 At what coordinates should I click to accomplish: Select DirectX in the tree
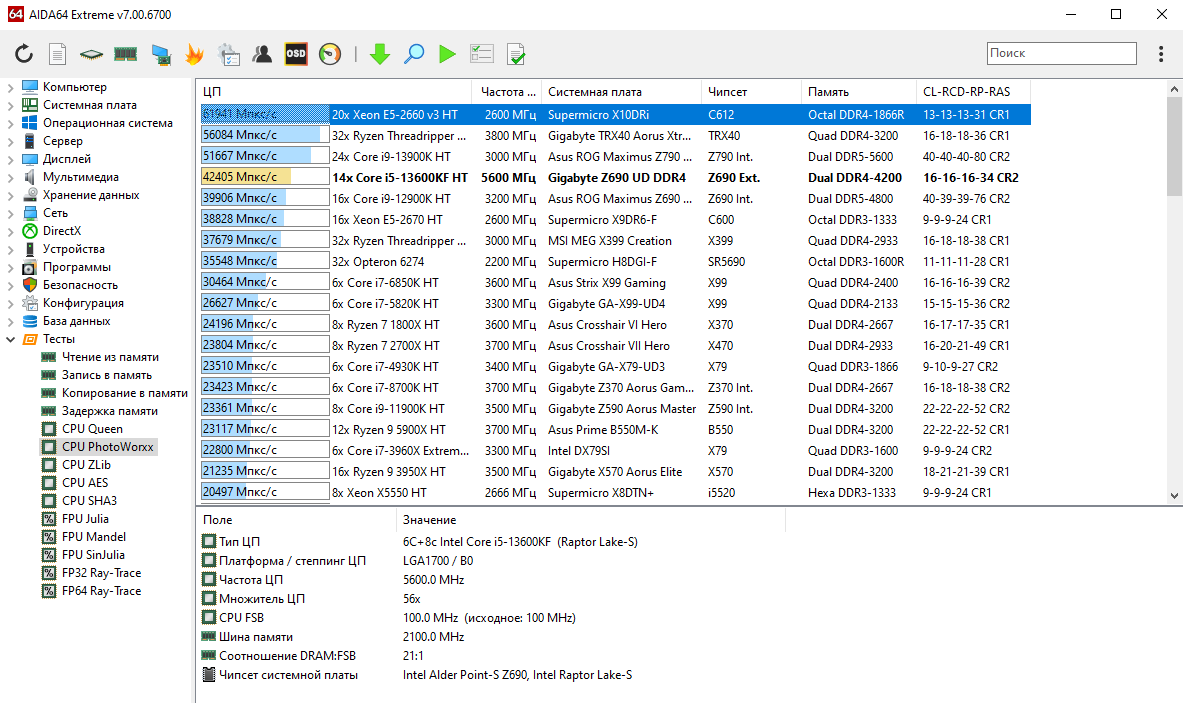[62, 231]
